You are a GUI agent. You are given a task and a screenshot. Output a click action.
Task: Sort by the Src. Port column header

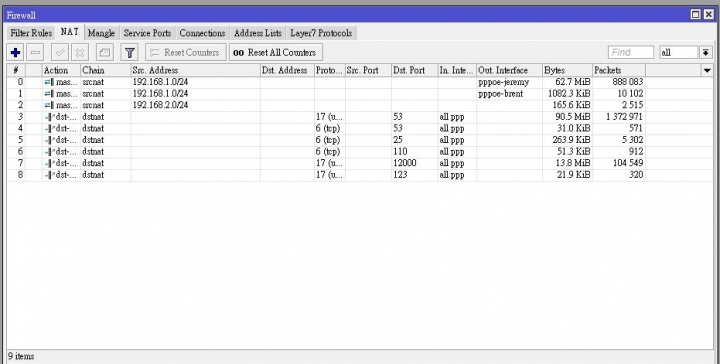click(368, 70)
